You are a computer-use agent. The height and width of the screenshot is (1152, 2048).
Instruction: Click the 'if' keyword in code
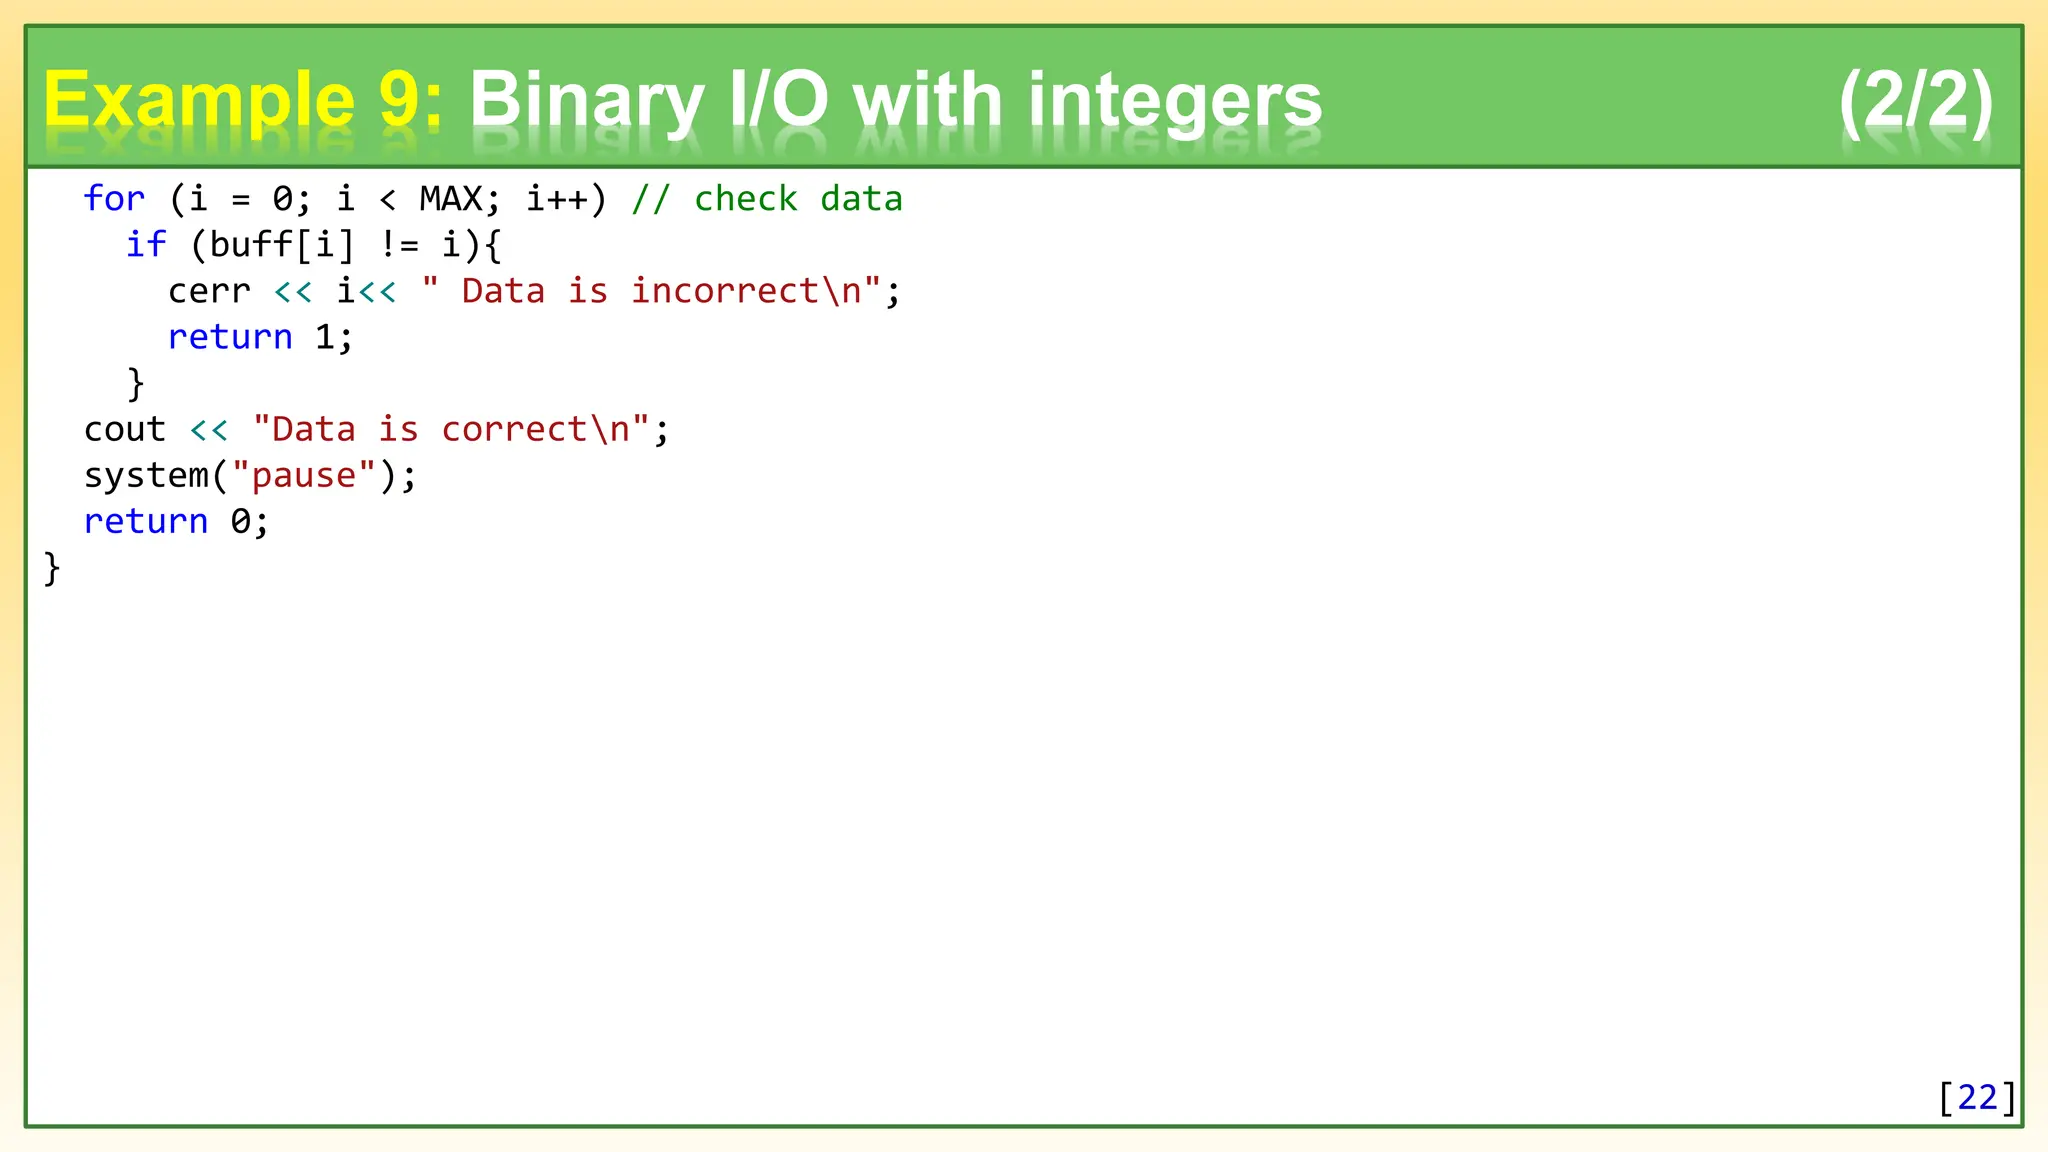[x=146, y=244]
